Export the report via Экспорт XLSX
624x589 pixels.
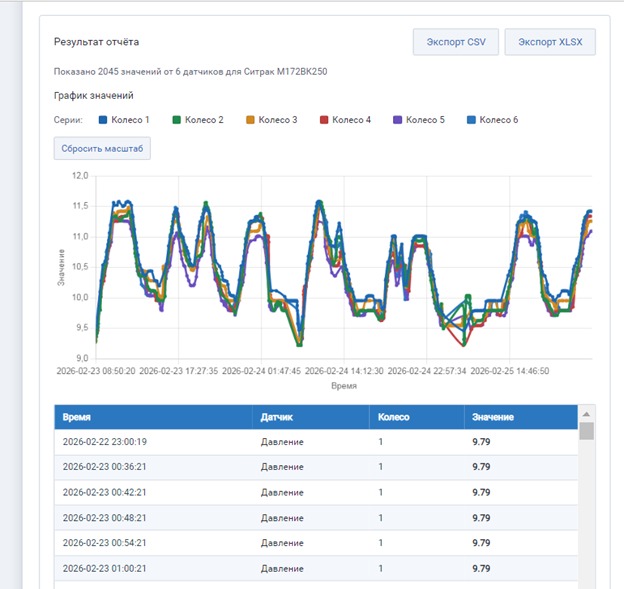[x=550, y=42]
